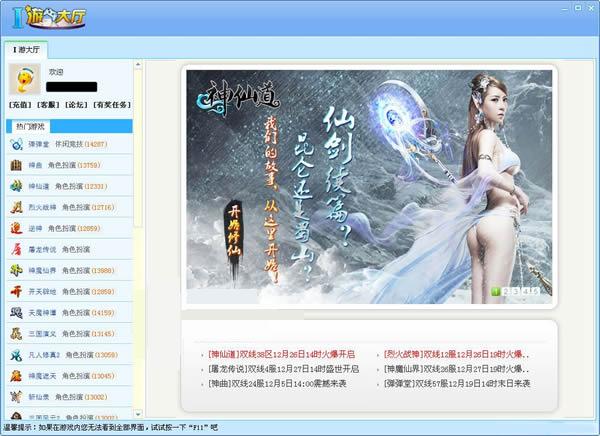Click the I游大厅 logo in the title bar
This screenshot has height=436, width=600.
49,17
